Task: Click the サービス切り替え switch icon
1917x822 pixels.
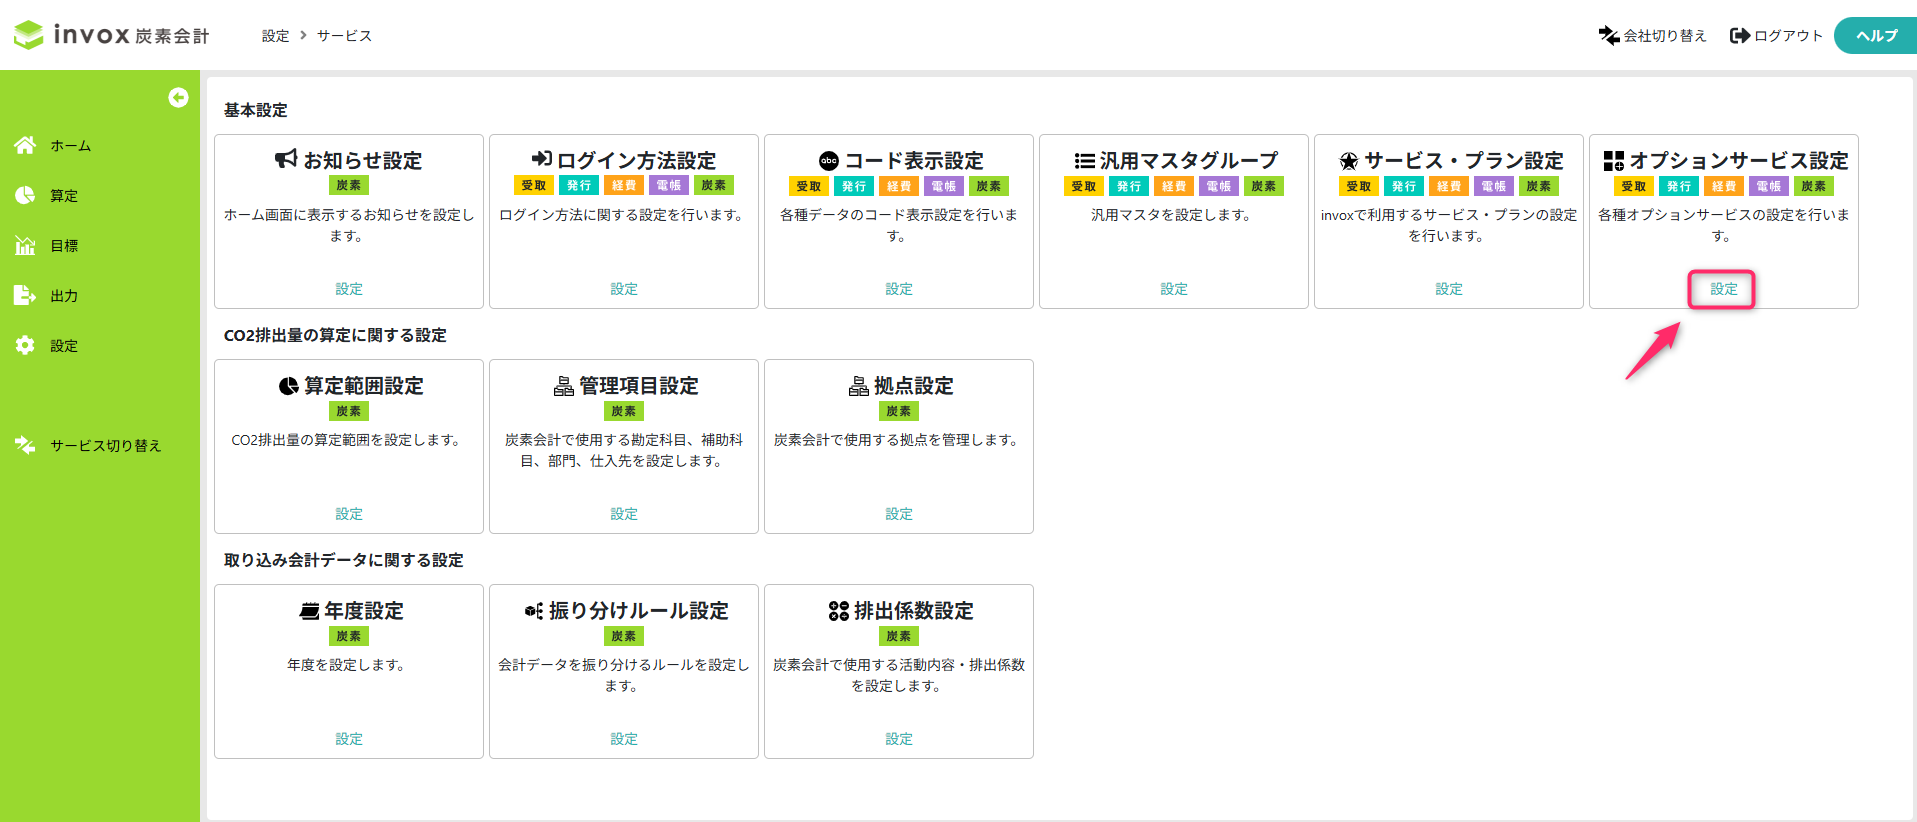Action: click(25, 445)
